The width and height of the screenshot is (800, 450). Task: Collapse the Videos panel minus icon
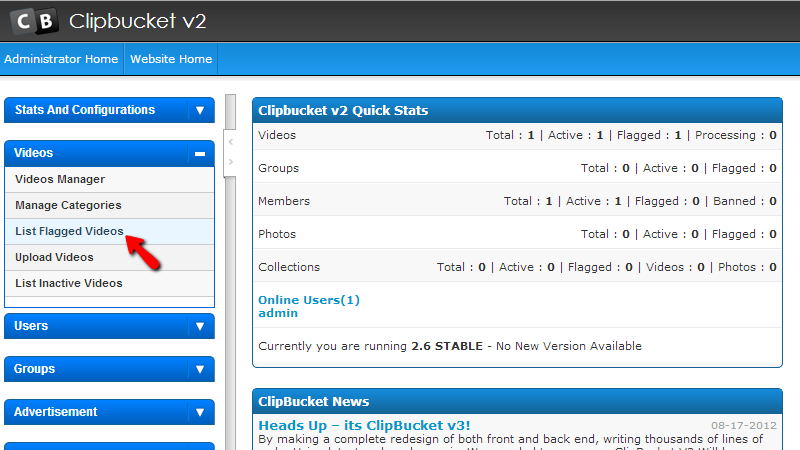click(200, 153)
